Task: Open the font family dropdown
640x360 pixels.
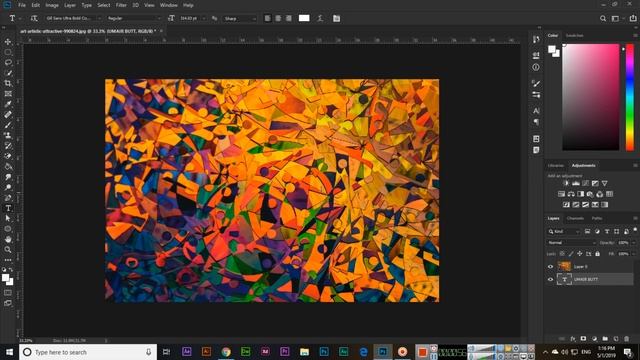Action: 73,18
